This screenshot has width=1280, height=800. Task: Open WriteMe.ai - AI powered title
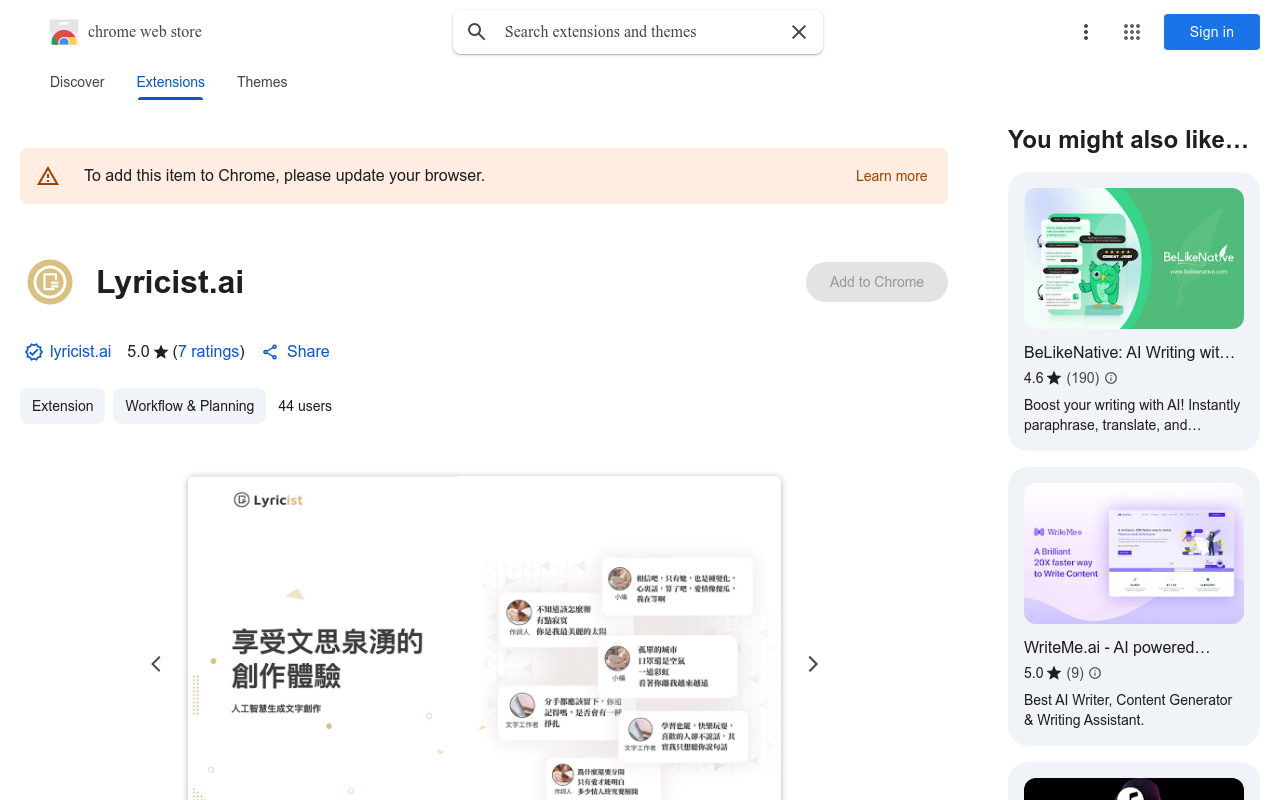click(1117, 647)
